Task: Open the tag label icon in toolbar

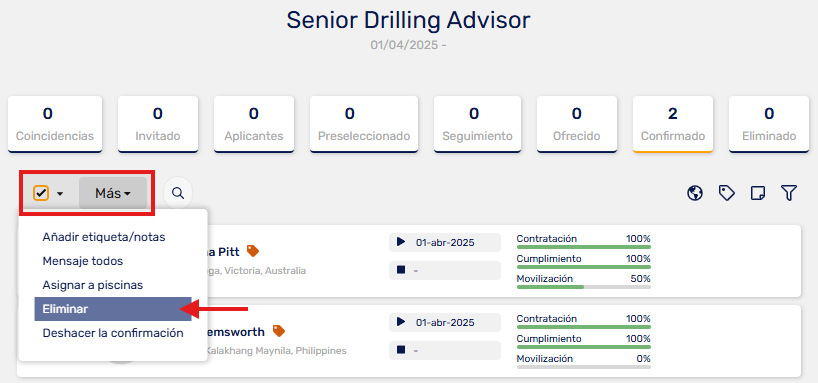Action: coord(726,193)
